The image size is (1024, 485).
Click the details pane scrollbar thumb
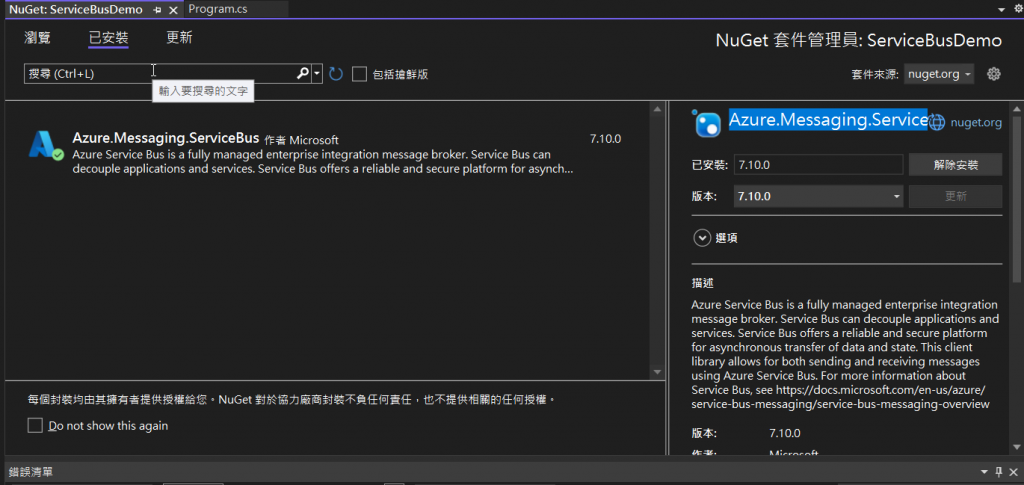point(1016,199)
